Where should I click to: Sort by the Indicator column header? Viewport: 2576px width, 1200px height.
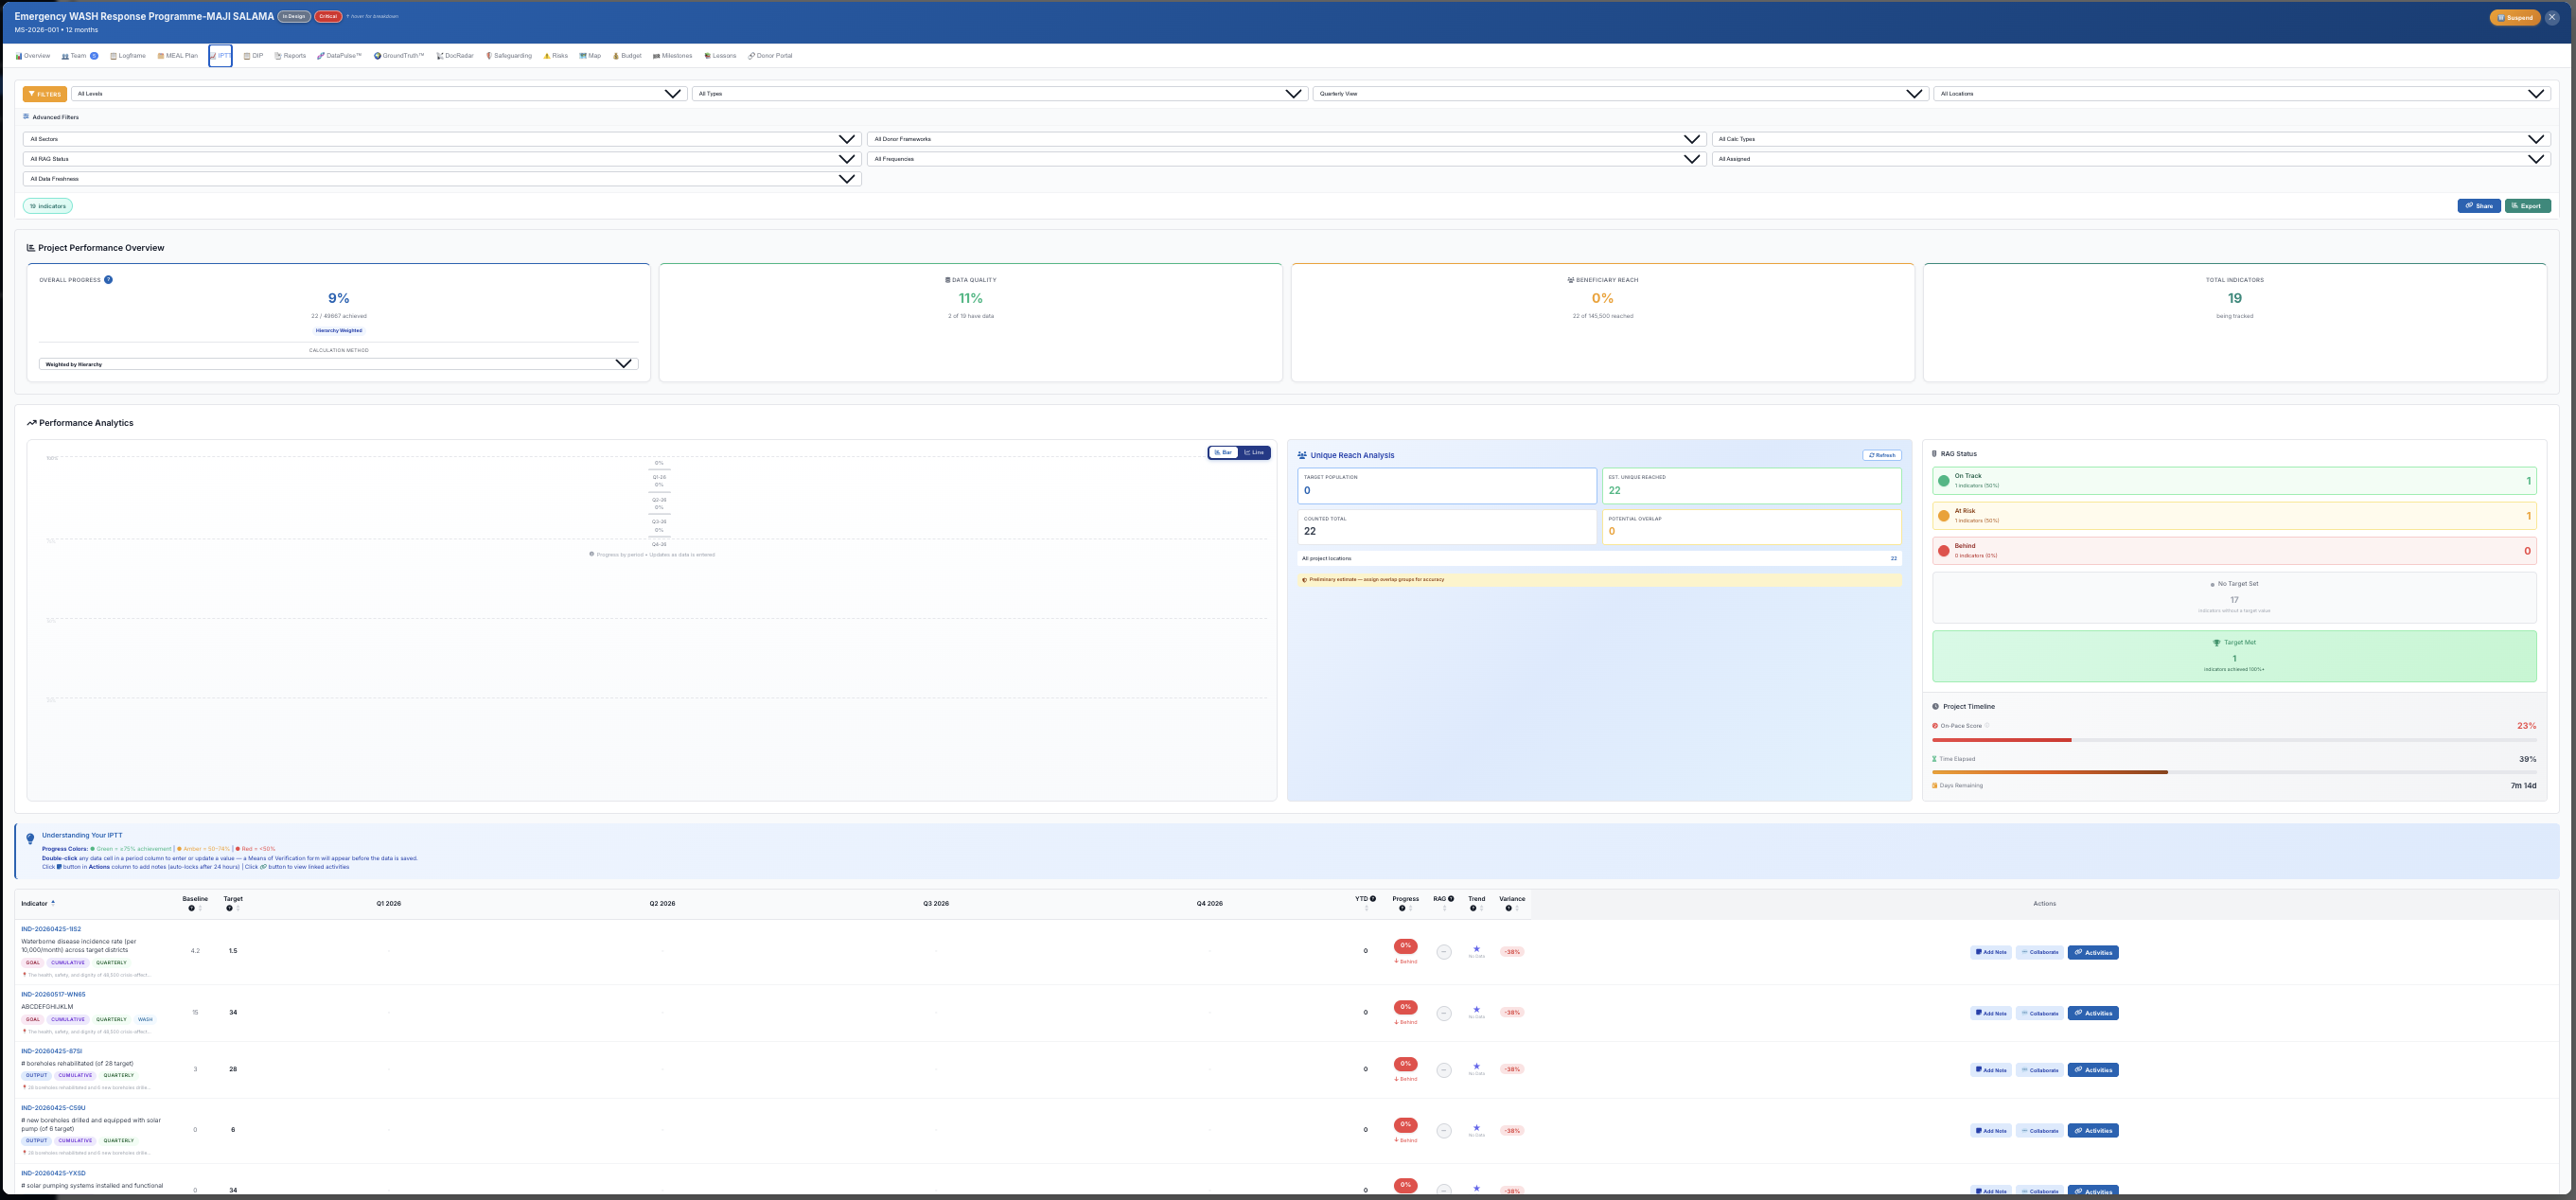(38, 903)
